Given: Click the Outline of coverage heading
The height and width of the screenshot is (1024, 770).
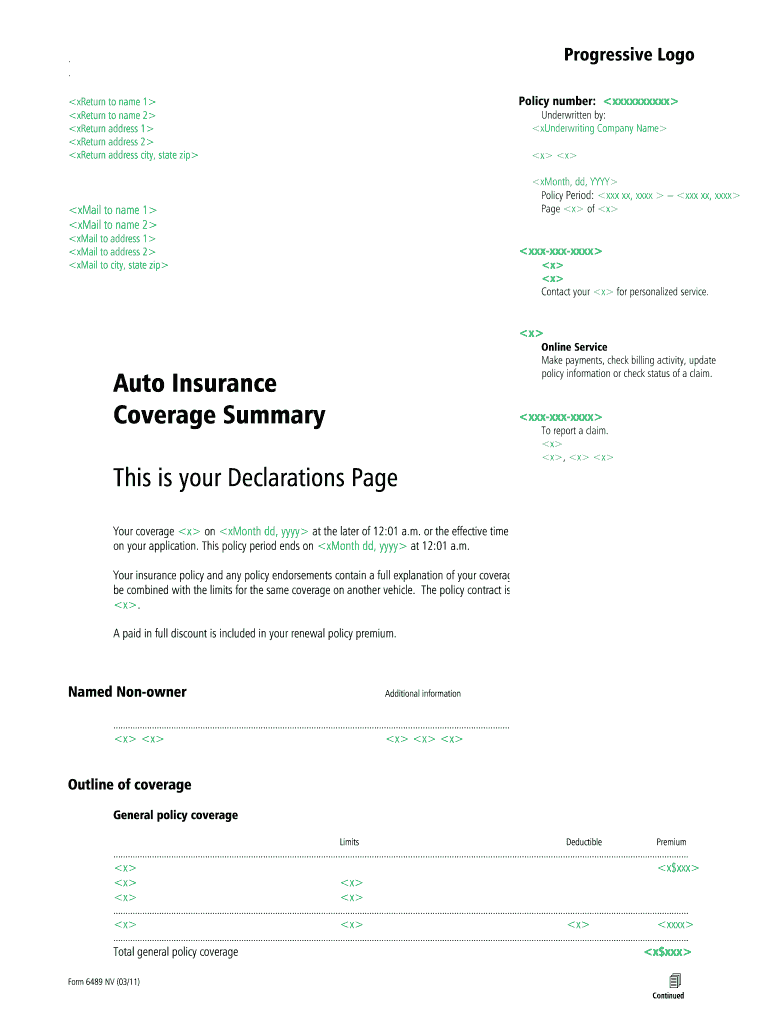Looking at the screenshot, I should coord(129,784).
